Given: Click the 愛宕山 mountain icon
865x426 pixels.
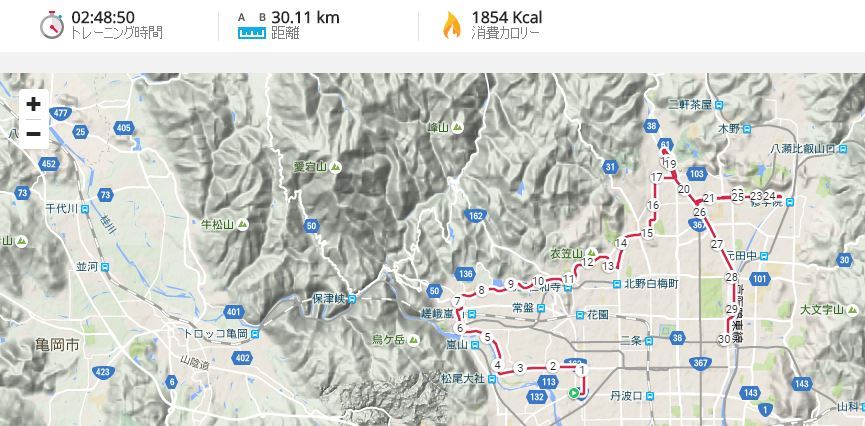Looking at the screenshot, I should tap(335, 167).
